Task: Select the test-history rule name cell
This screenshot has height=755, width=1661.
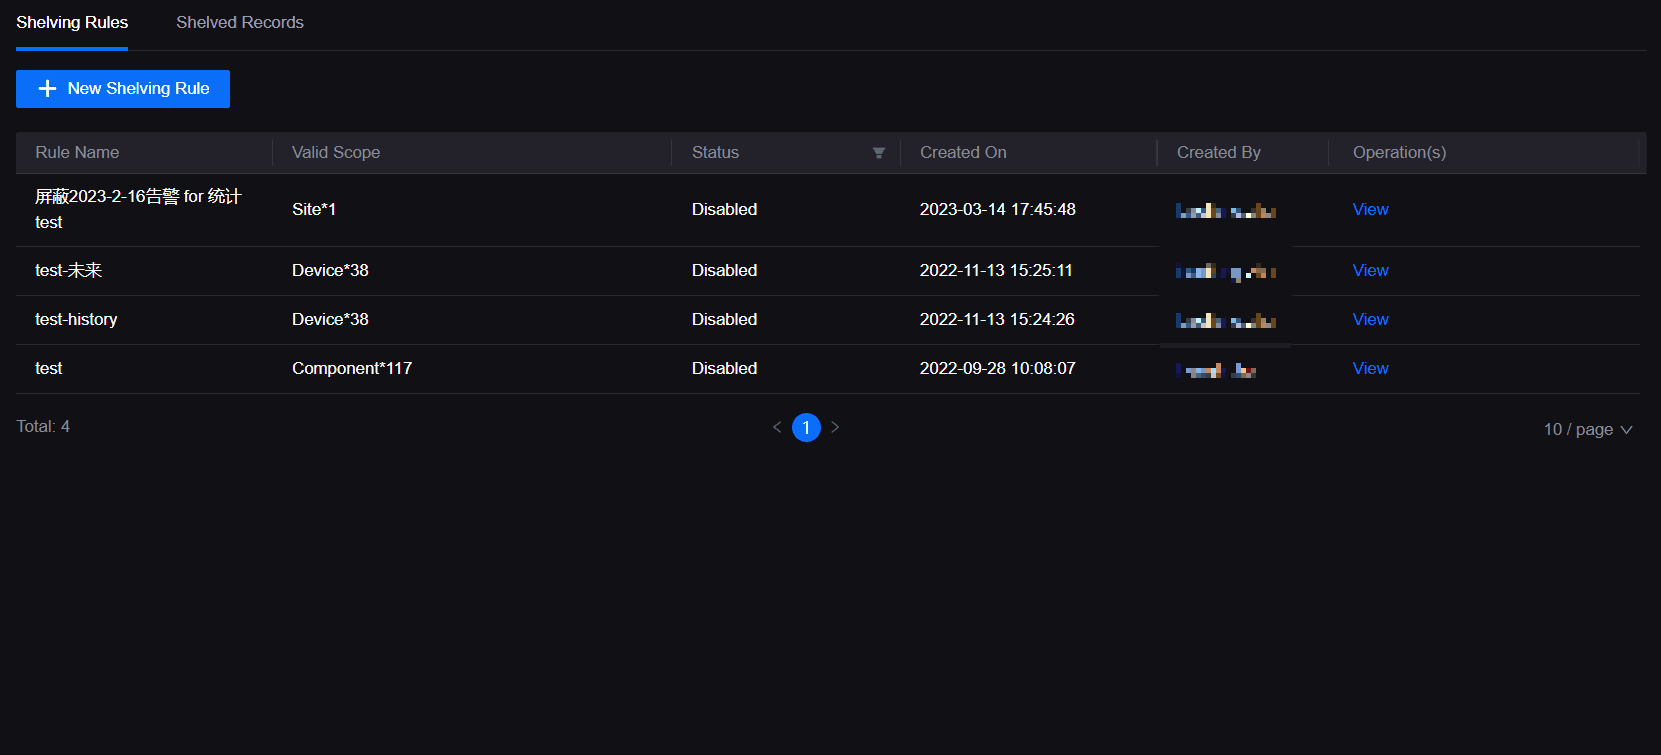Action: click(x=76, y=320)
